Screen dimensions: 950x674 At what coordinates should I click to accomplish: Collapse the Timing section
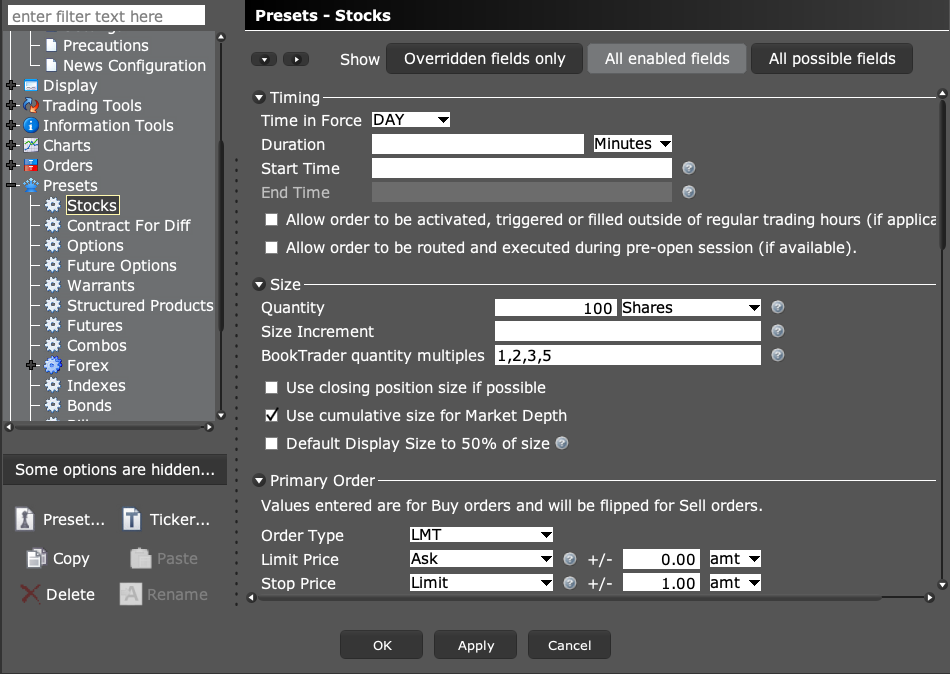coord(259,98)
